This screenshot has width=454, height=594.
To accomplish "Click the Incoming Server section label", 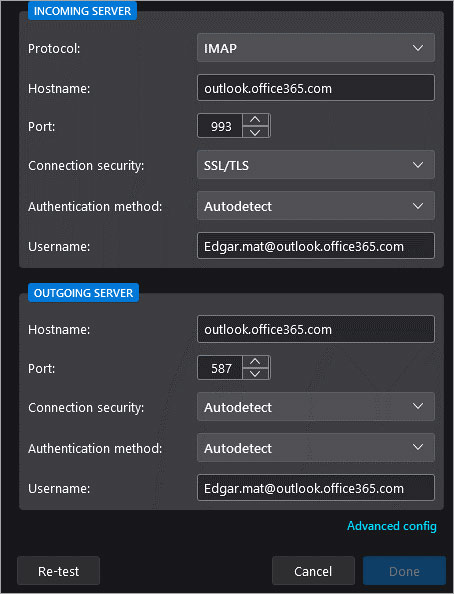I will 82,11.
